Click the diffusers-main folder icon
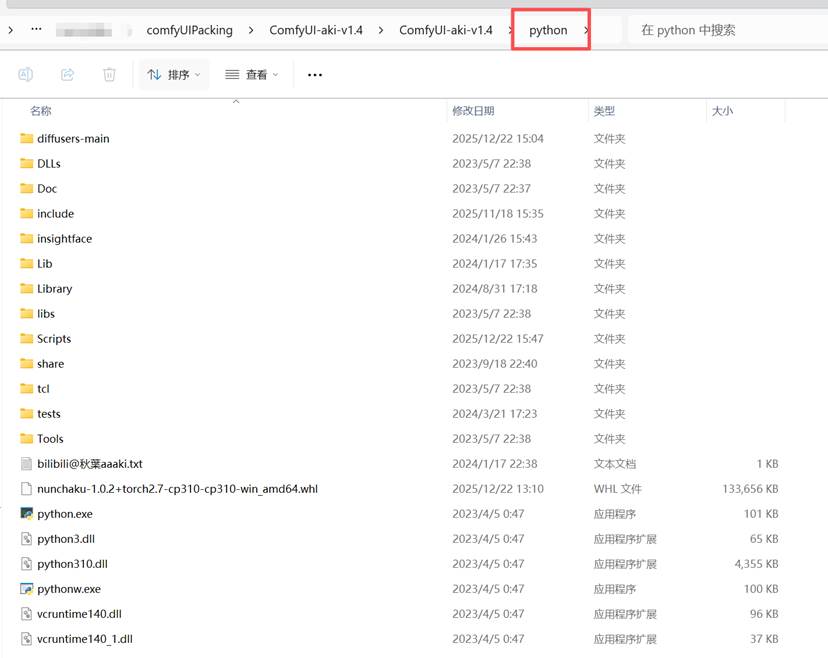Image resolution: width=828 pixels, height=658 pixels. (27, 139)
